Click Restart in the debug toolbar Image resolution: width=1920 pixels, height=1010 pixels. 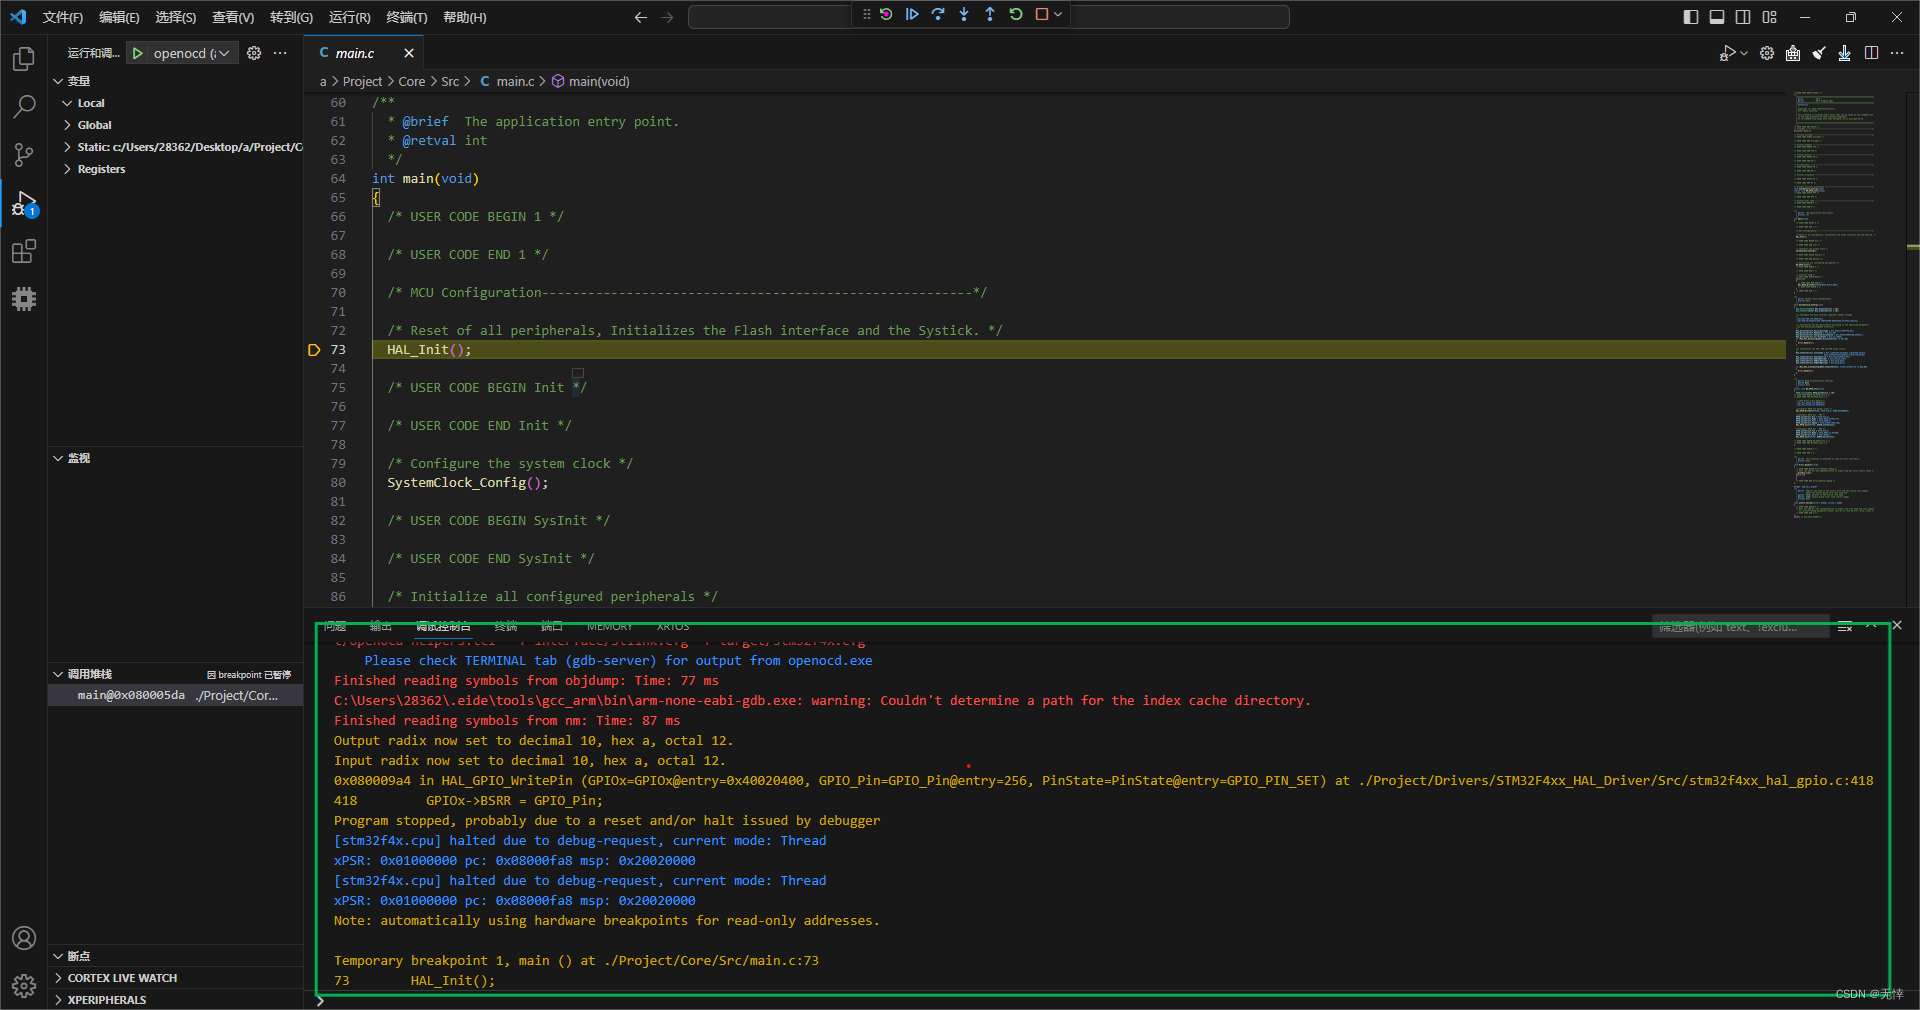1016,14
